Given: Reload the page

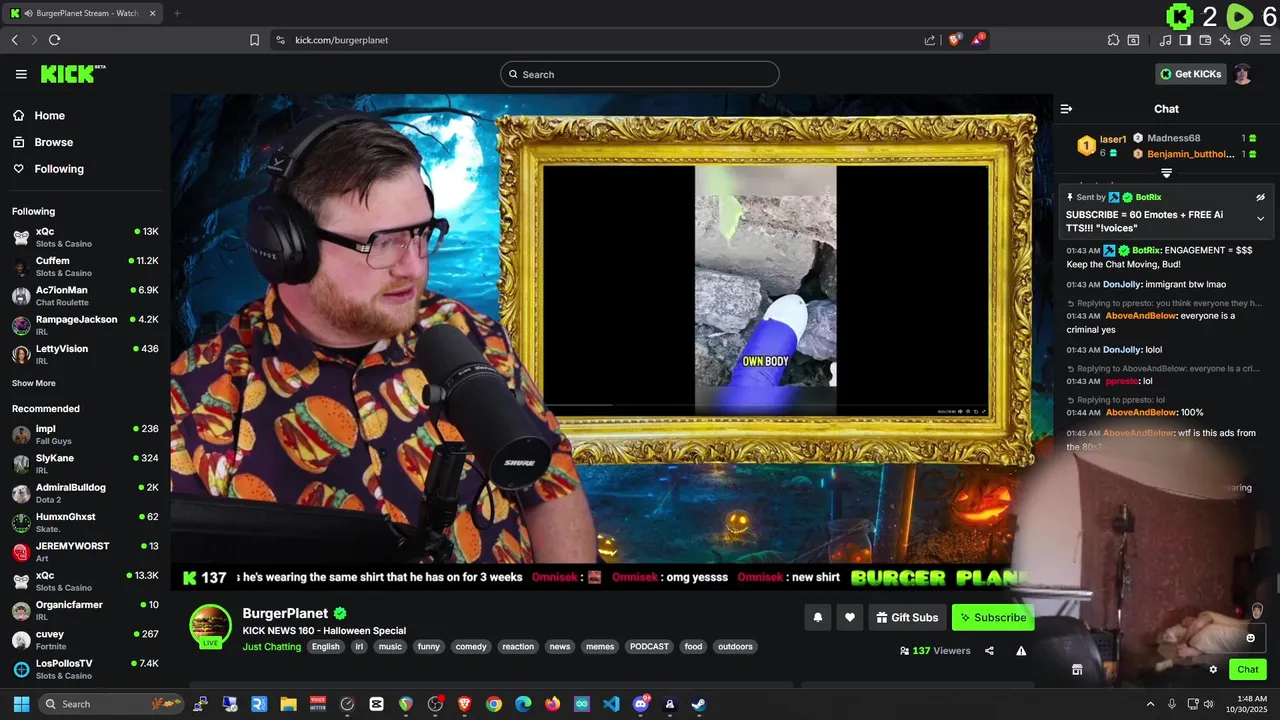Looking at the screenshot, I should (54, 40).
